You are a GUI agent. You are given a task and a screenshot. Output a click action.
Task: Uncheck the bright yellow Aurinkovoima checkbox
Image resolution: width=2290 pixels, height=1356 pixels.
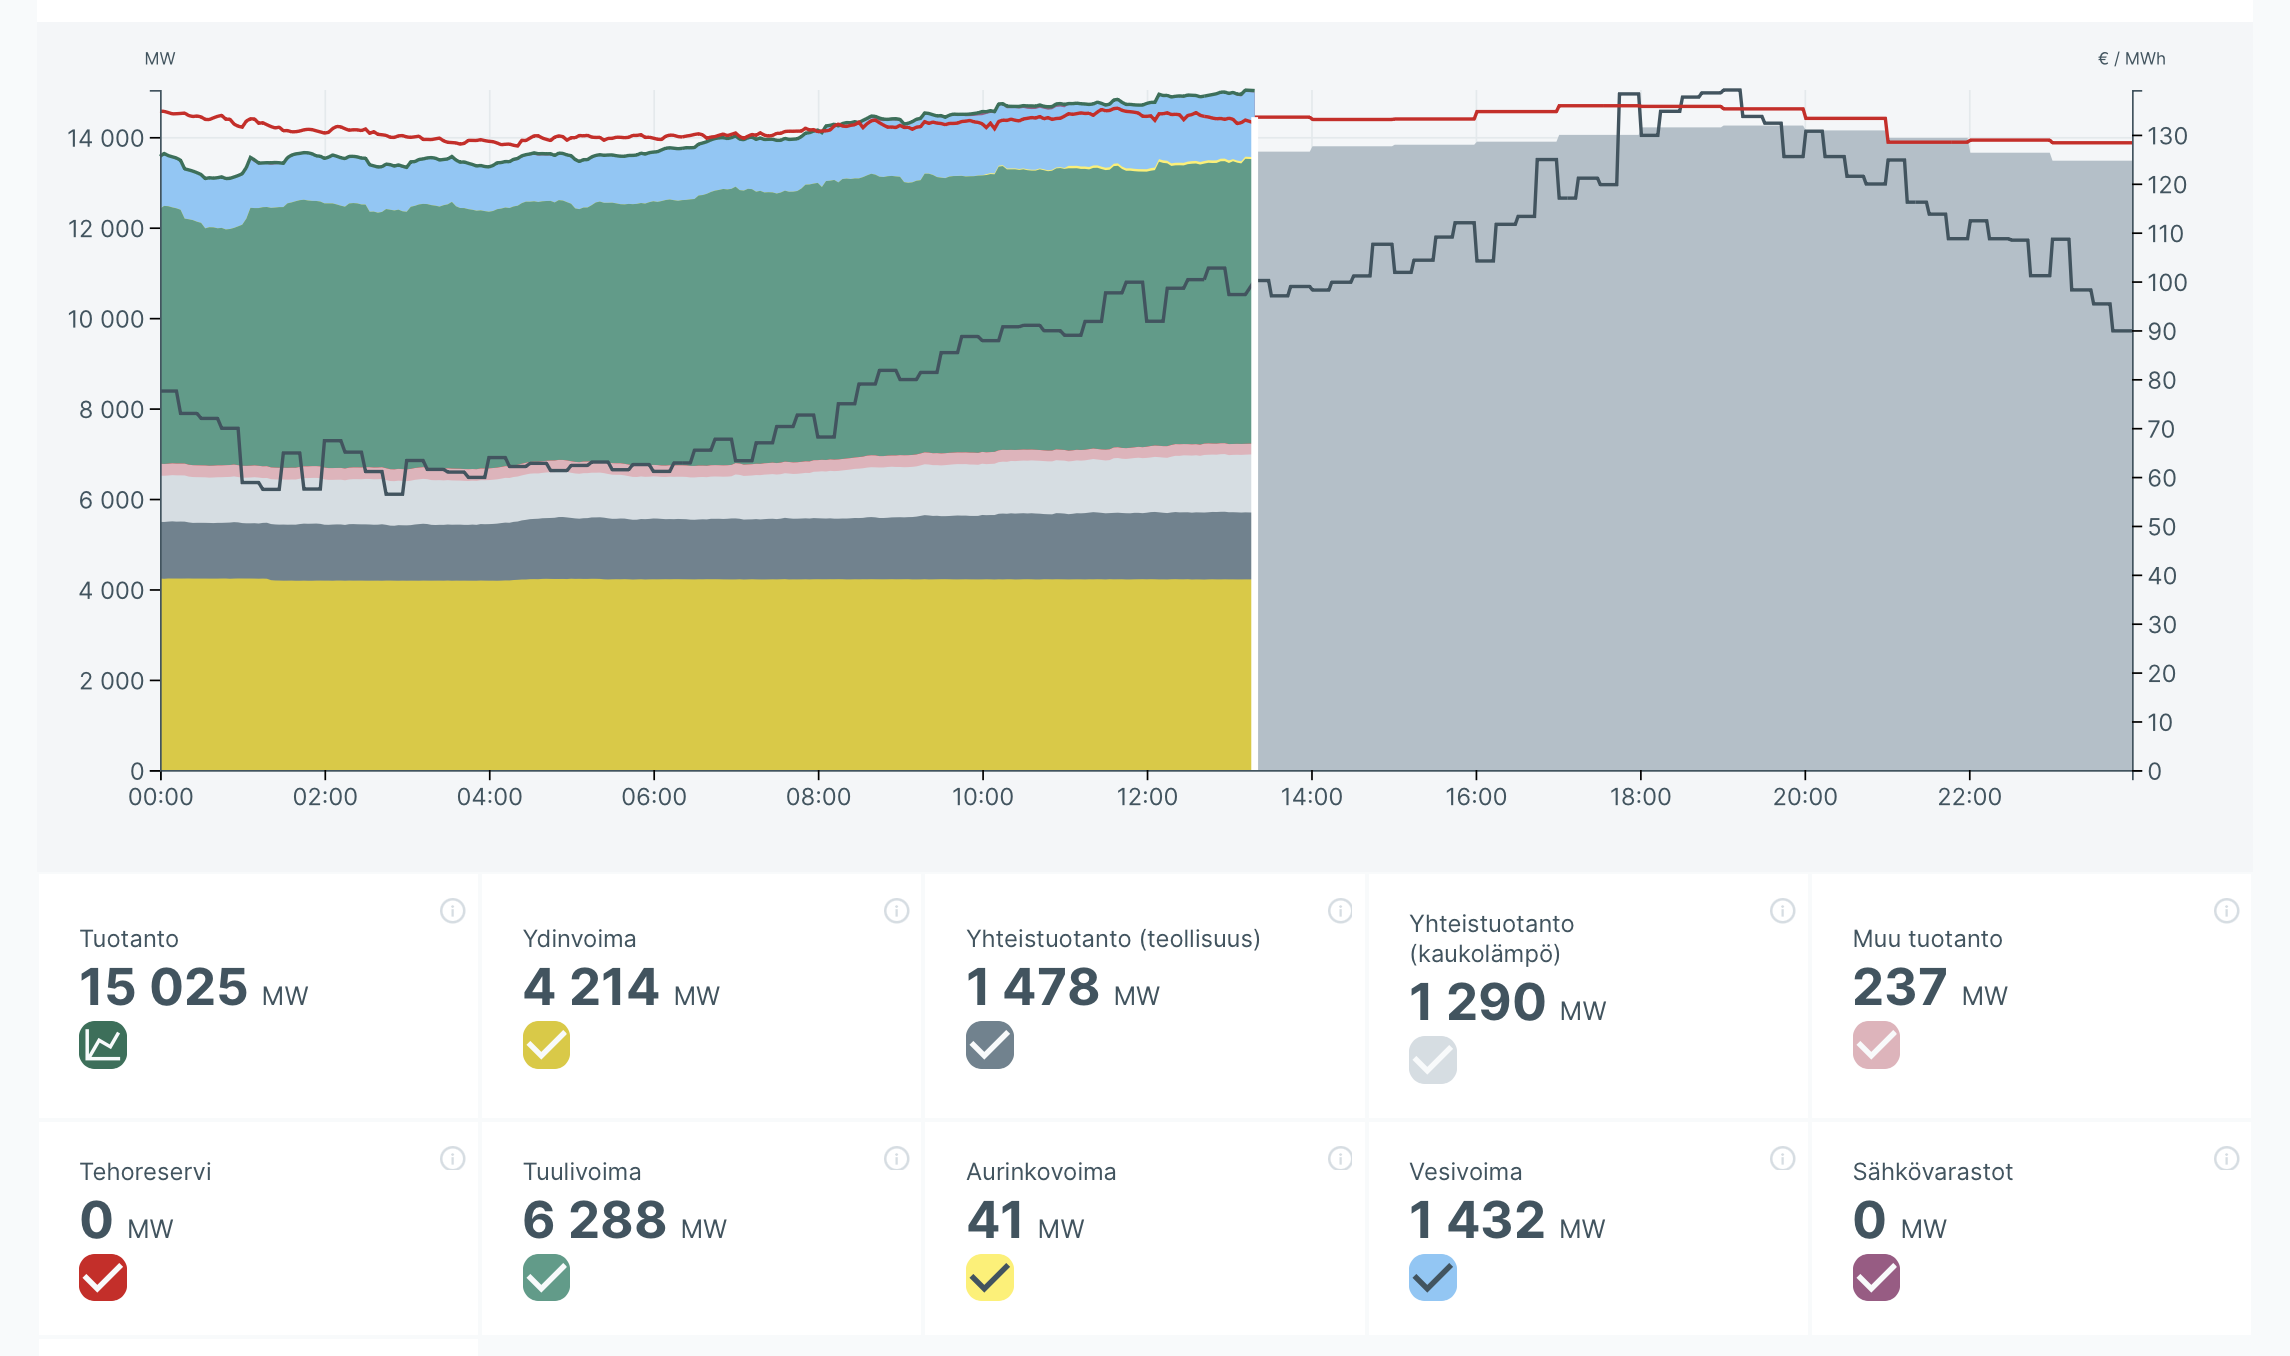[990, 1277]
